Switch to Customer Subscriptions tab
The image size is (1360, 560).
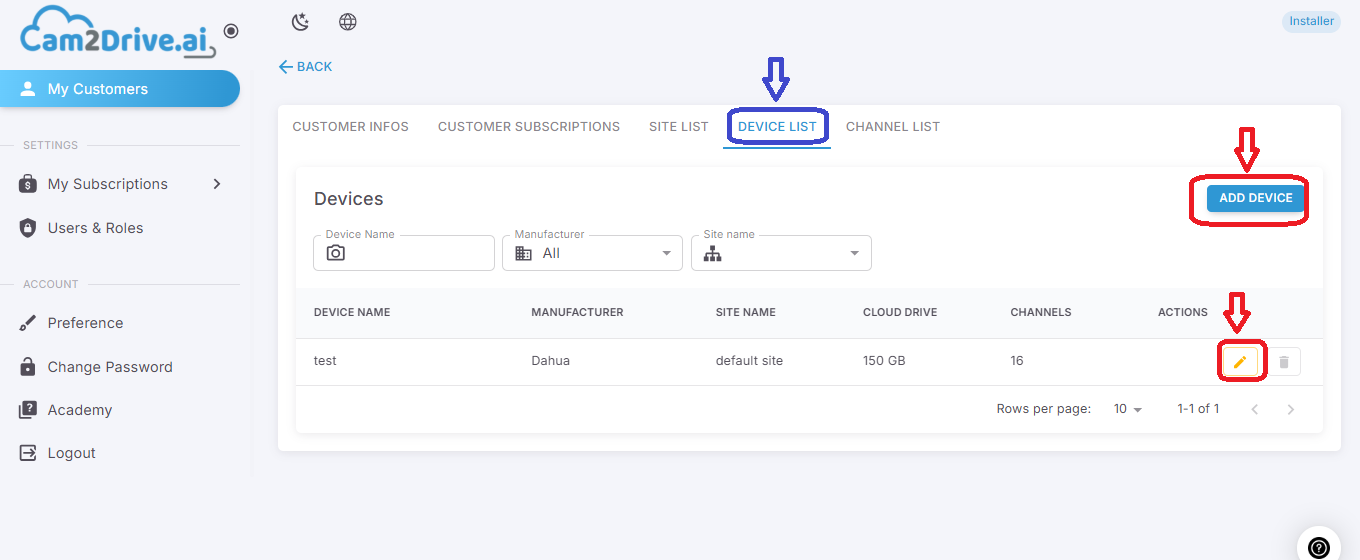[529, 127]
